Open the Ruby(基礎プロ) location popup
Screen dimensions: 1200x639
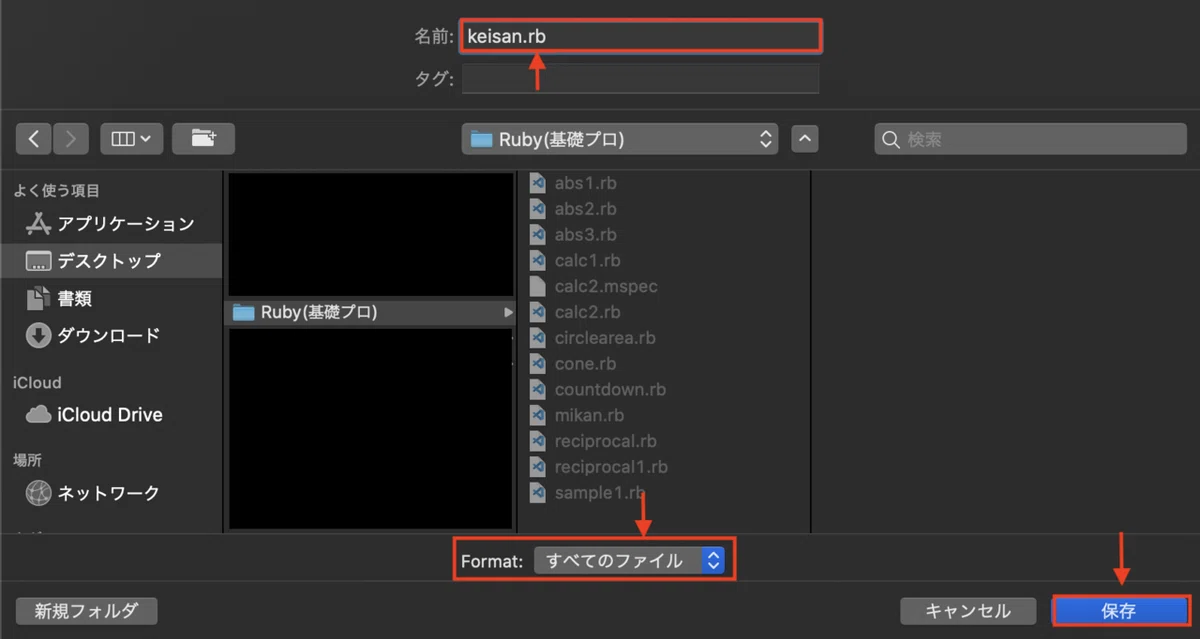622,139
